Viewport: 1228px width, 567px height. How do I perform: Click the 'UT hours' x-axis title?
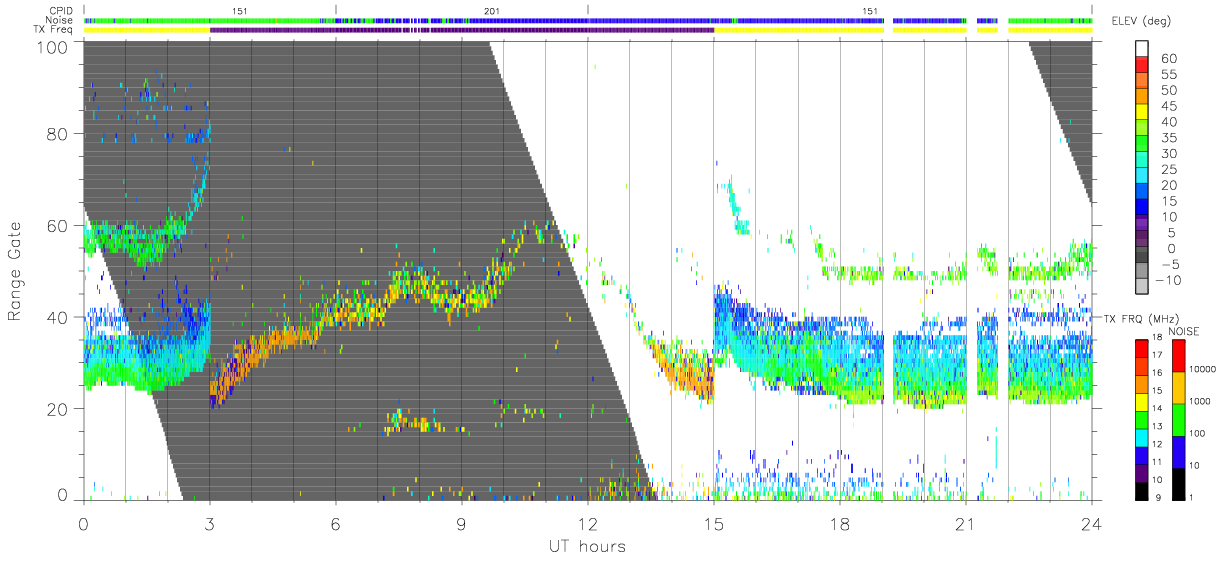(587, 547)
